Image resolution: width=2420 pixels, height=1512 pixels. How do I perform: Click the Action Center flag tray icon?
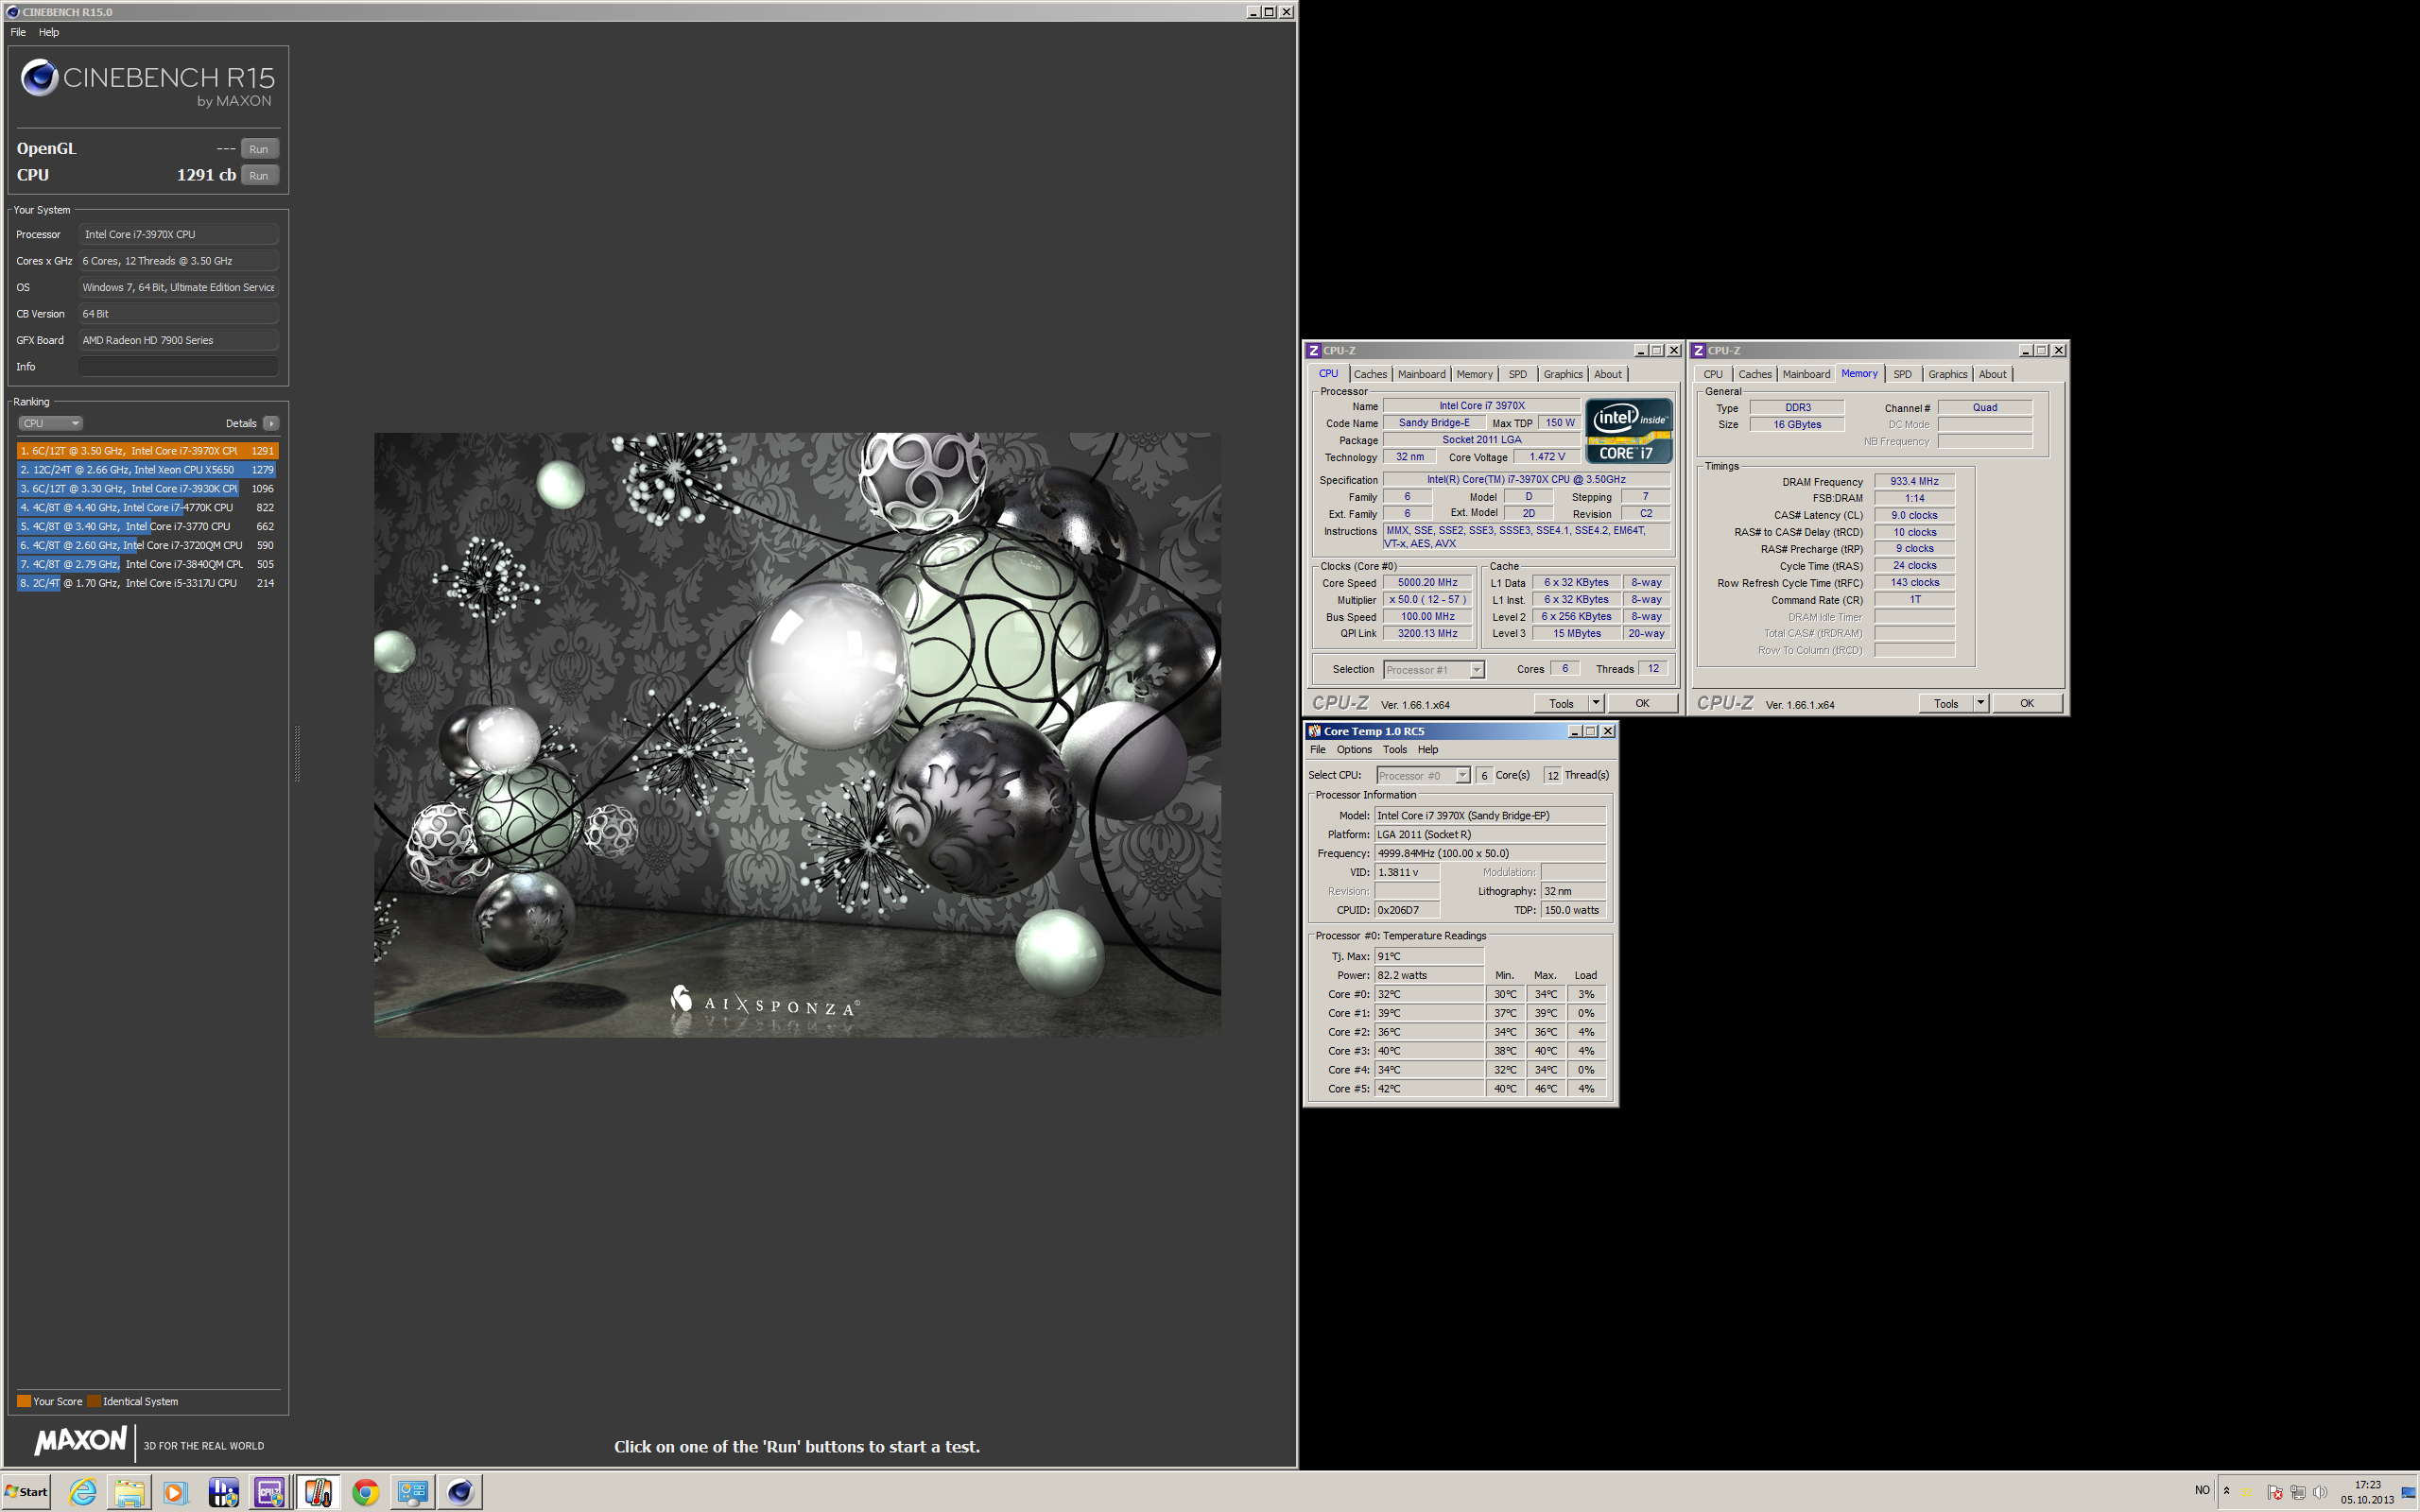2274,1492
